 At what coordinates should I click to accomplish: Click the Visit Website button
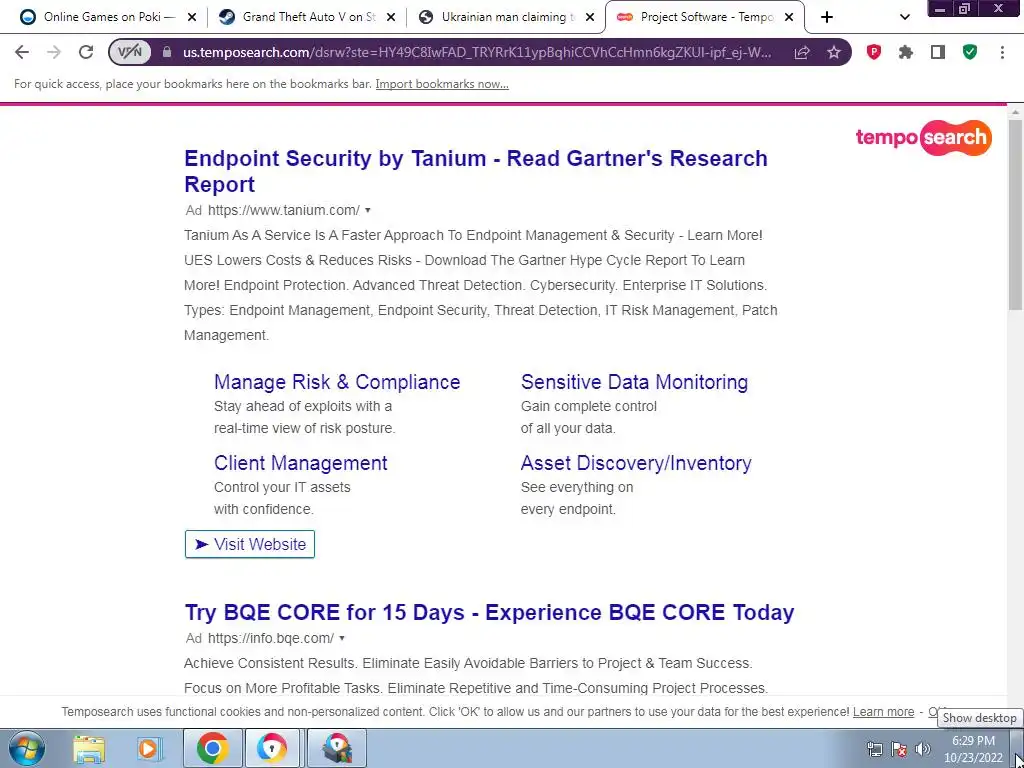[x=249, y=544]
